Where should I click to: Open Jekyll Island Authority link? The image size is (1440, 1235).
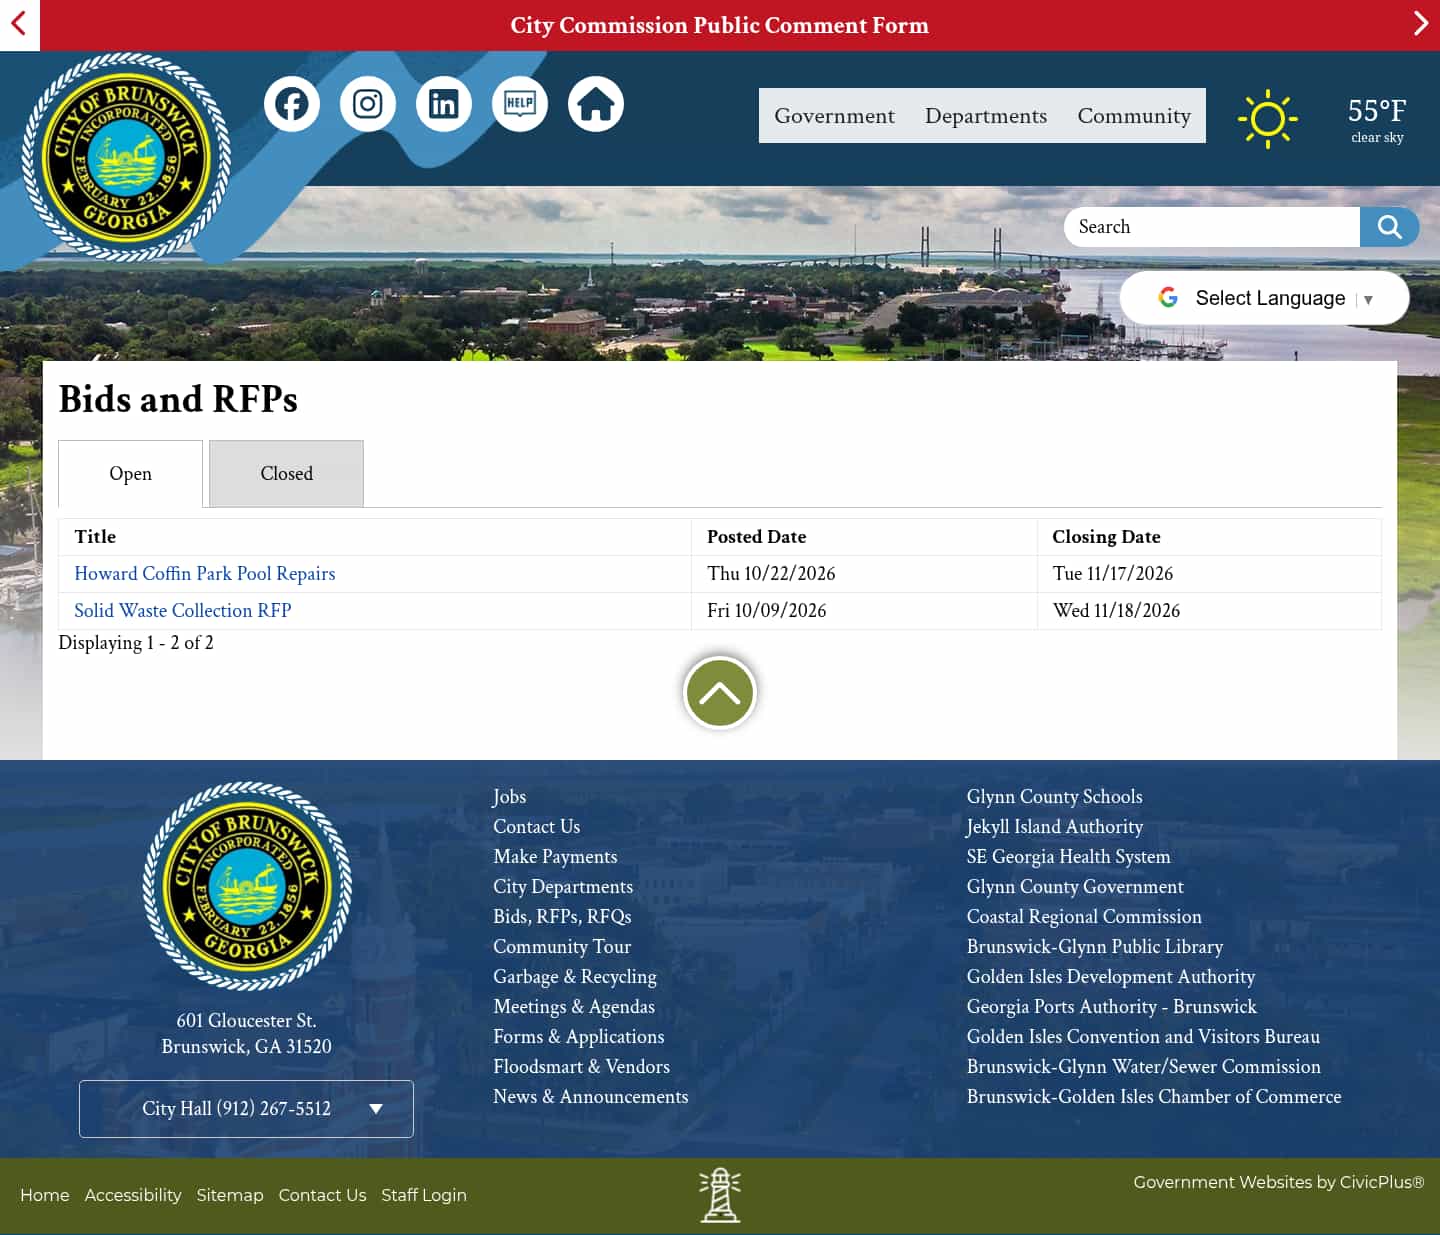pyautogui.click(x=1054, y=827)
